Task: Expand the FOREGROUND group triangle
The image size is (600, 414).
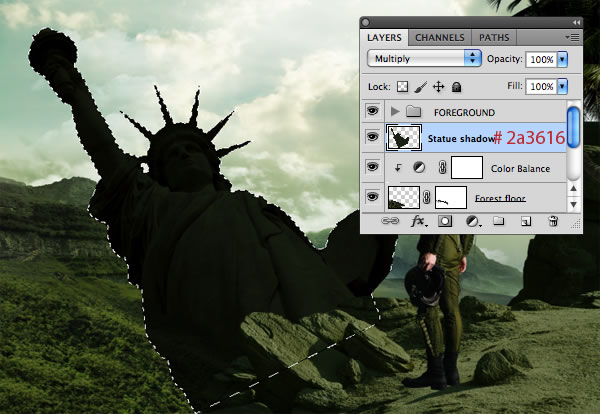Action: 395,112
